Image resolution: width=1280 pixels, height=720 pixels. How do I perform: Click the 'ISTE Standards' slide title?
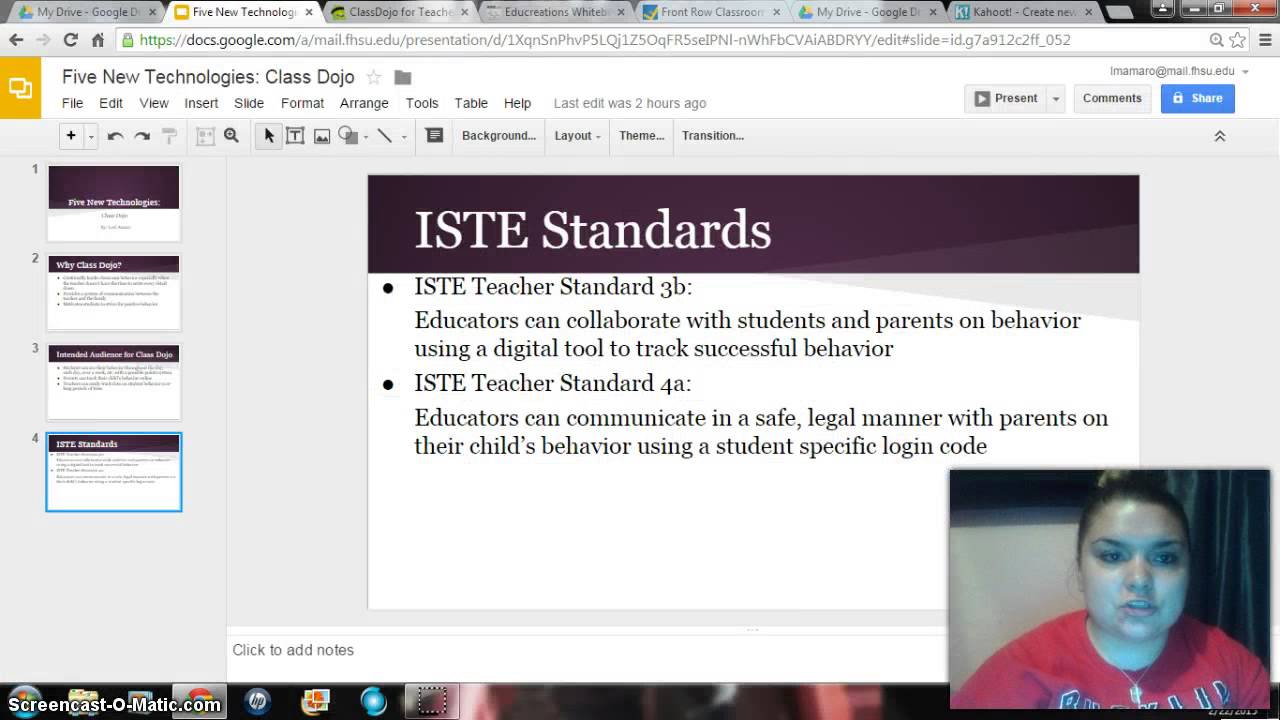592,230
